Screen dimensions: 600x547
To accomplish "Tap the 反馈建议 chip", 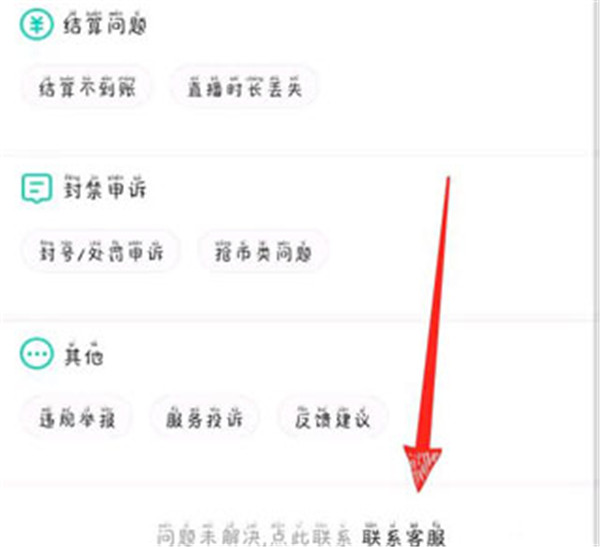I will click(332, 418).
